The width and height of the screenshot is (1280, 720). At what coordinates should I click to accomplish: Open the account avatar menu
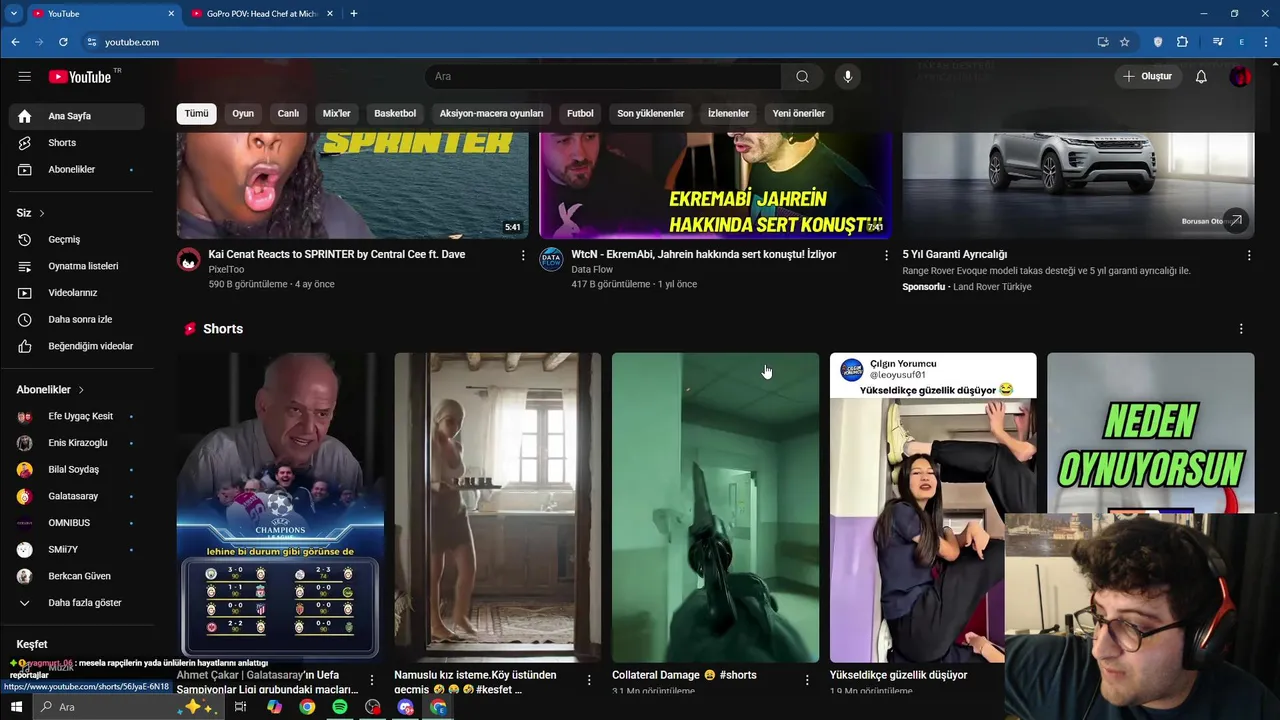(x=1240, y=77)
